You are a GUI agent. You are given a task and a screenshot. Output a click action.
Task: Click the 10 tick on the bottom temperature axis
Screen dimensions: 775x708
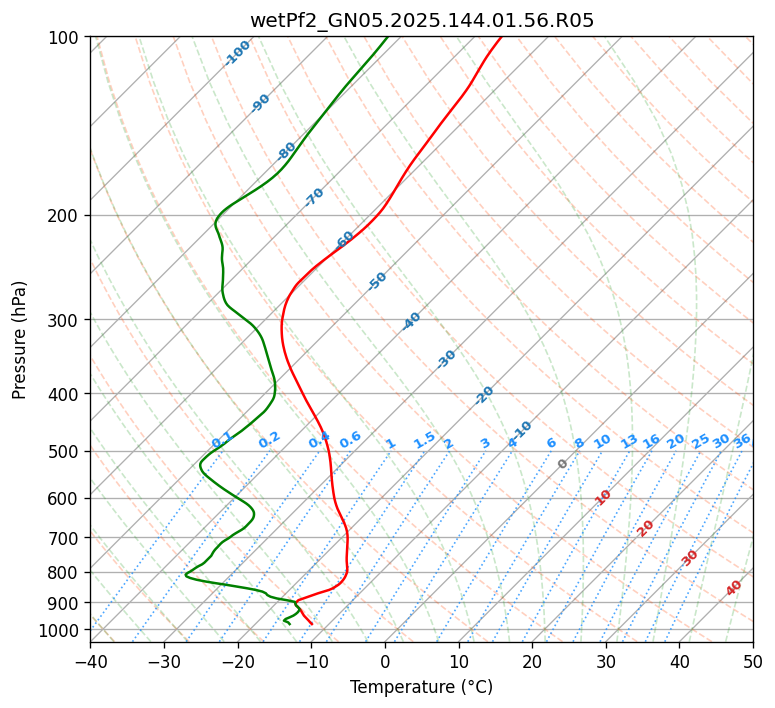[459, 661]
